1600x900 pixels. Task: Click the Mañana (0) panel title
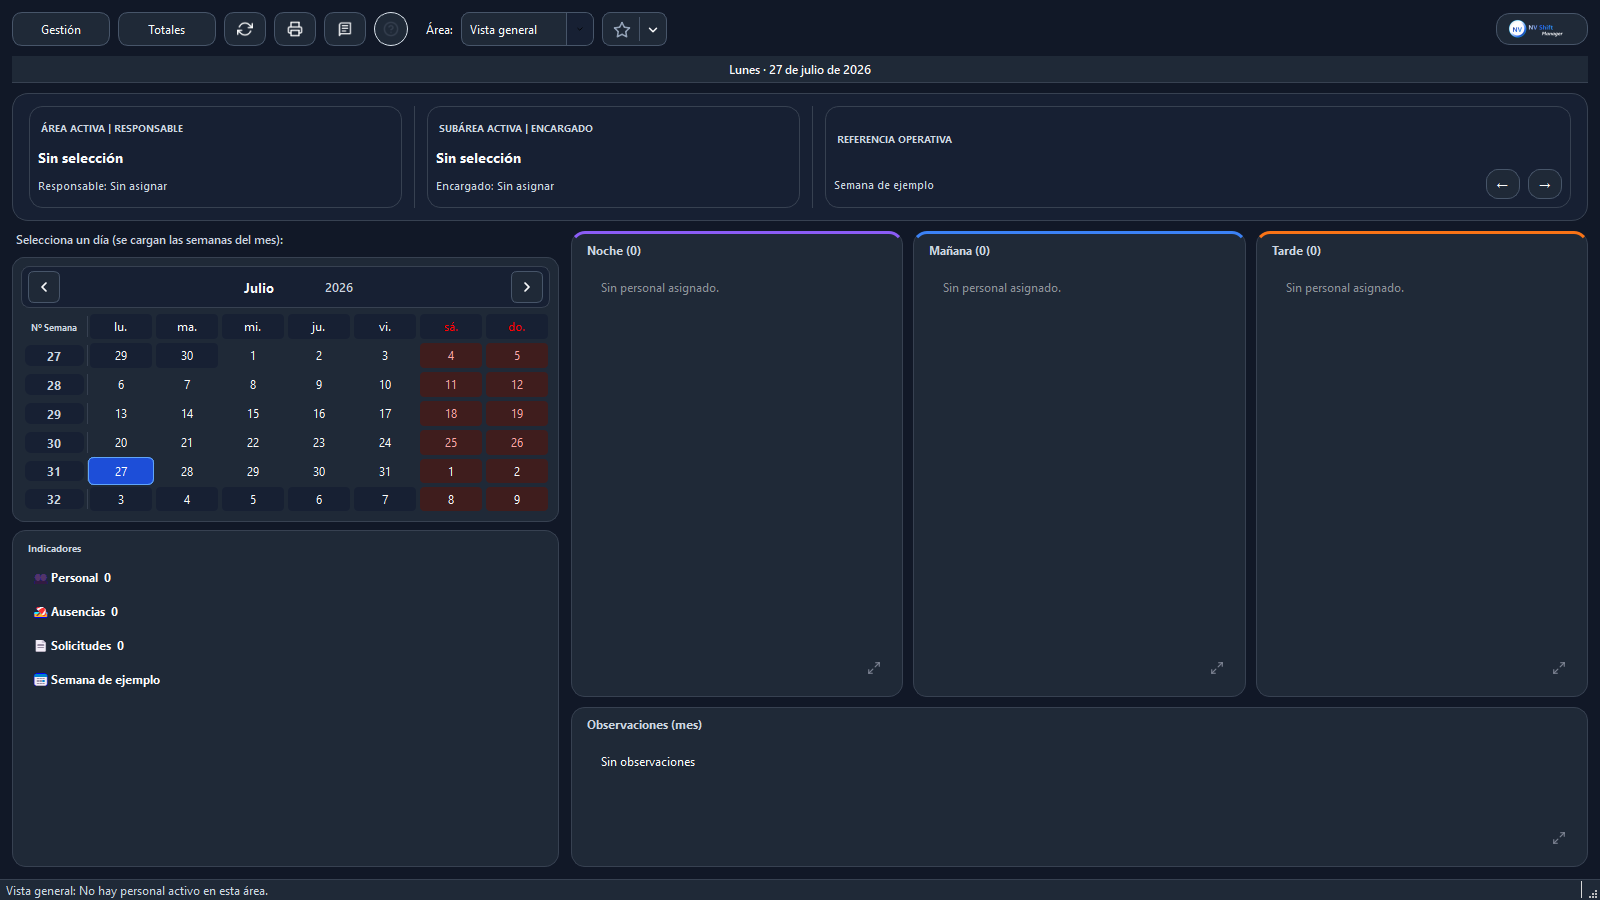pos(959,251)
